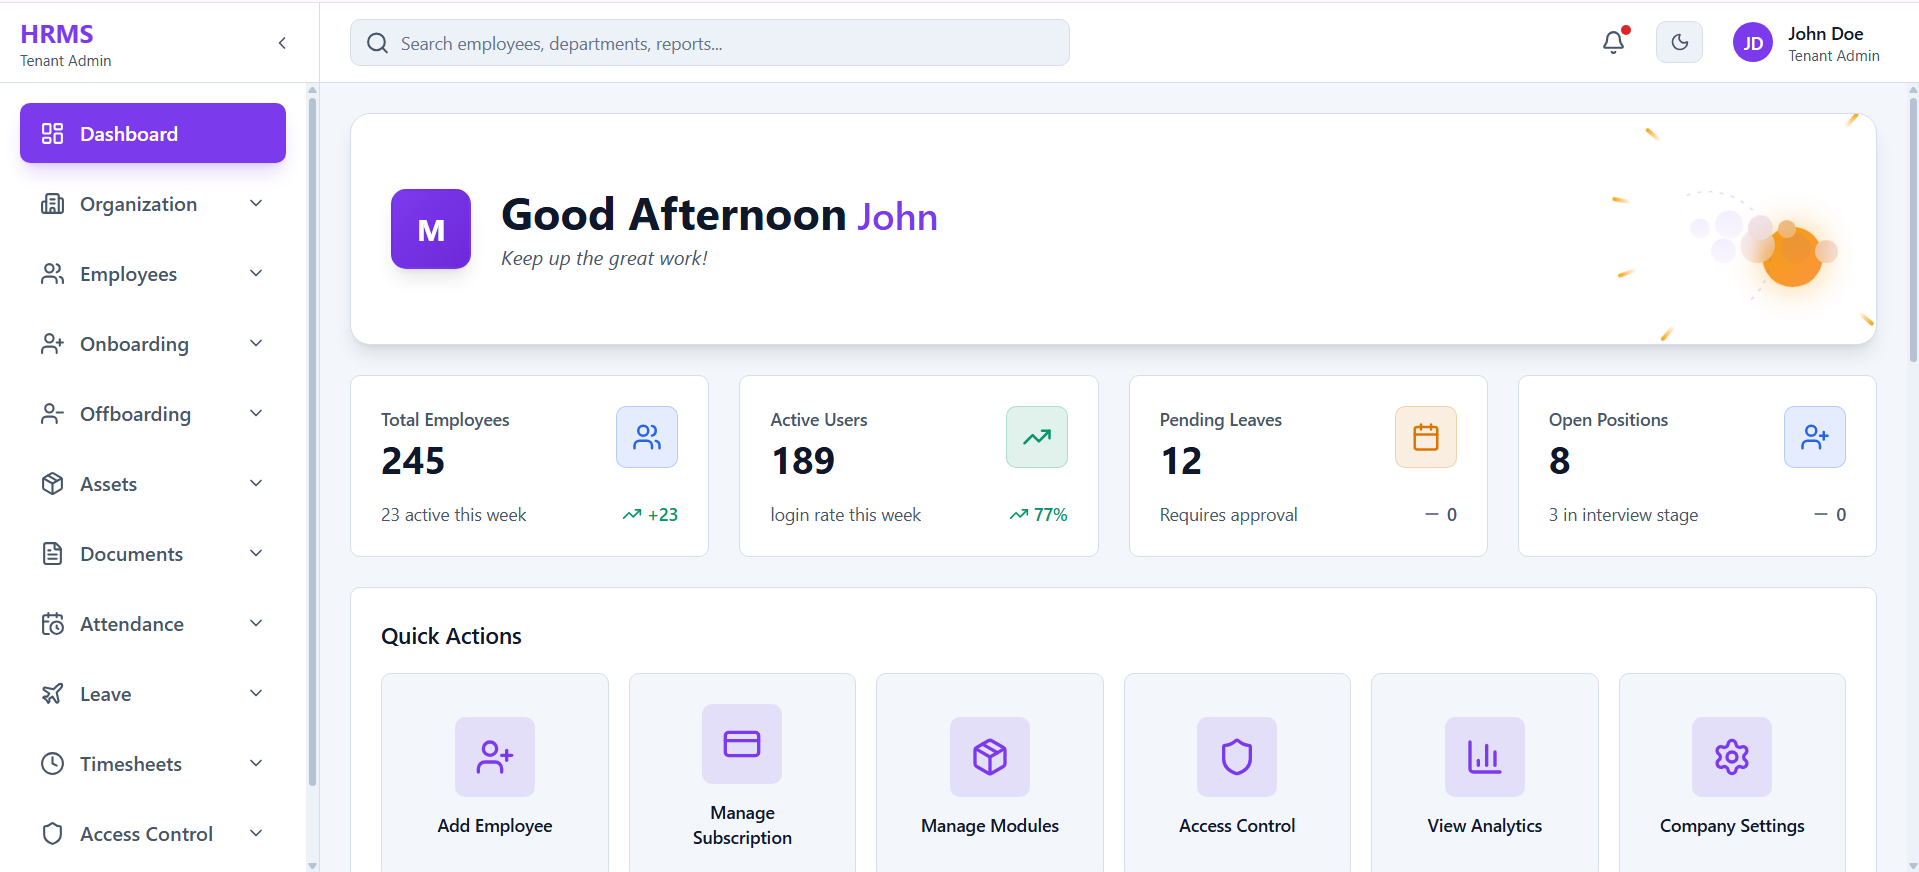This screenshot has width=1919, height=872.
Task: Toggle dark mode with moon icon
Action: [1679, 42]
